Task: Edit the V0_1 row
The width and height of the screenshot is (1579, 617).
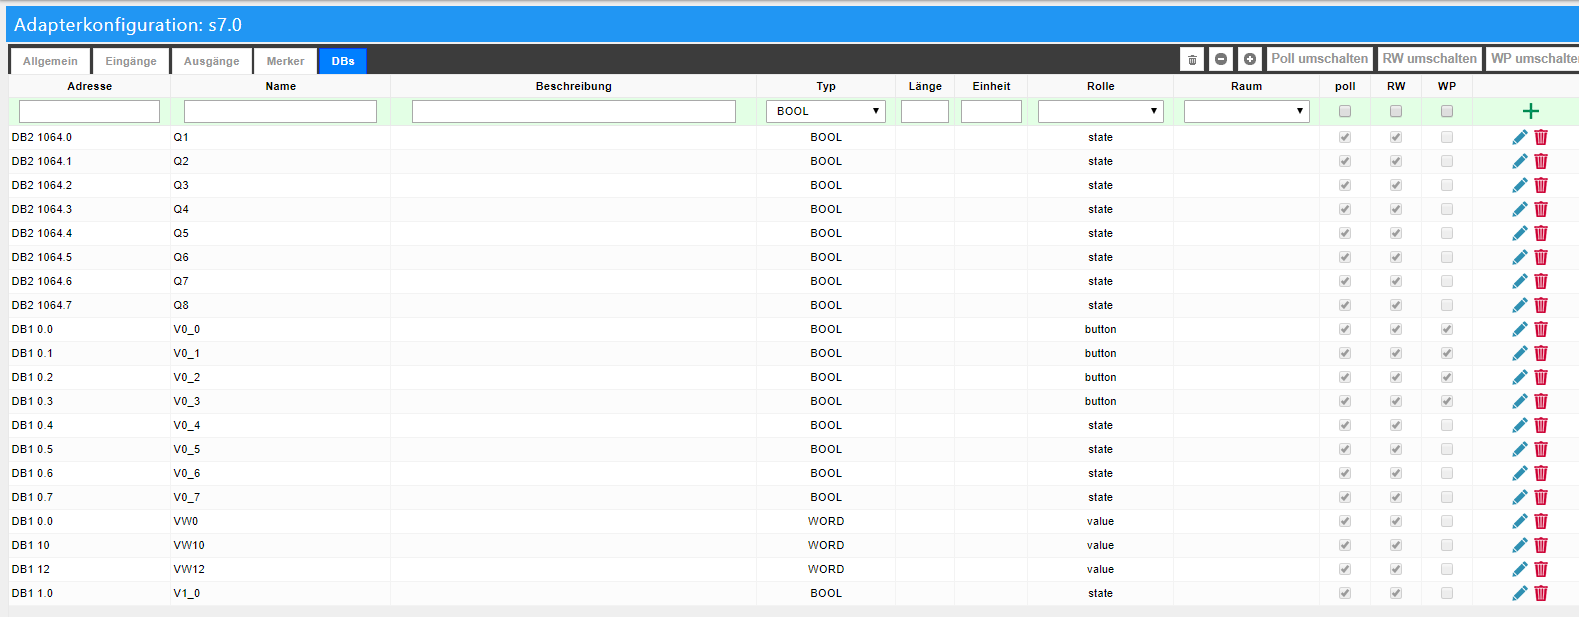Action: [1520, 353]
